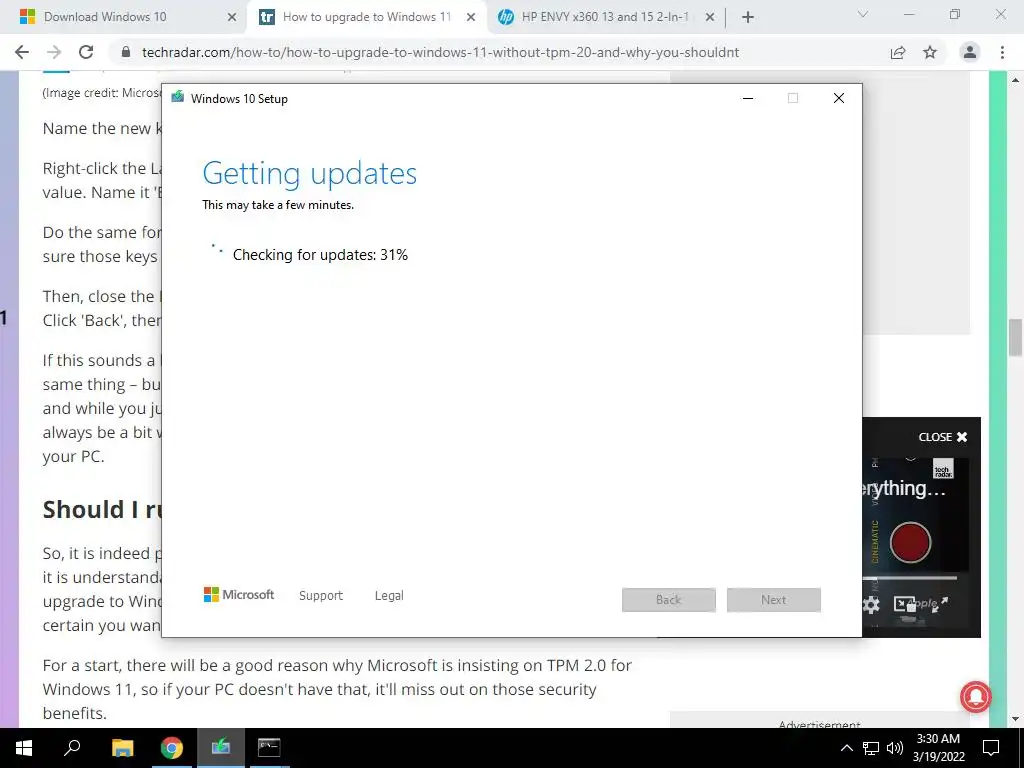
Task: Close the HP ENVY x360 tab
Action: point(710,18)
